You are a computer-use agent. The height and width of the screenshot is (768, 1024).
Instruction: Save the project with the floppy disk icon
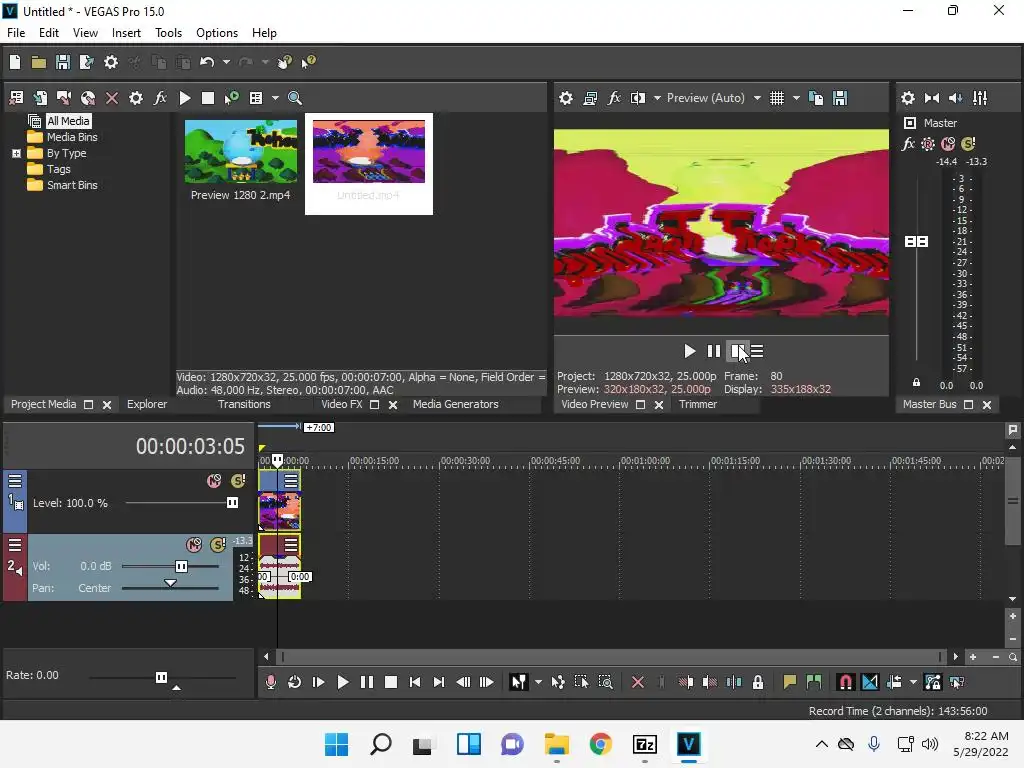pos(63,62)
